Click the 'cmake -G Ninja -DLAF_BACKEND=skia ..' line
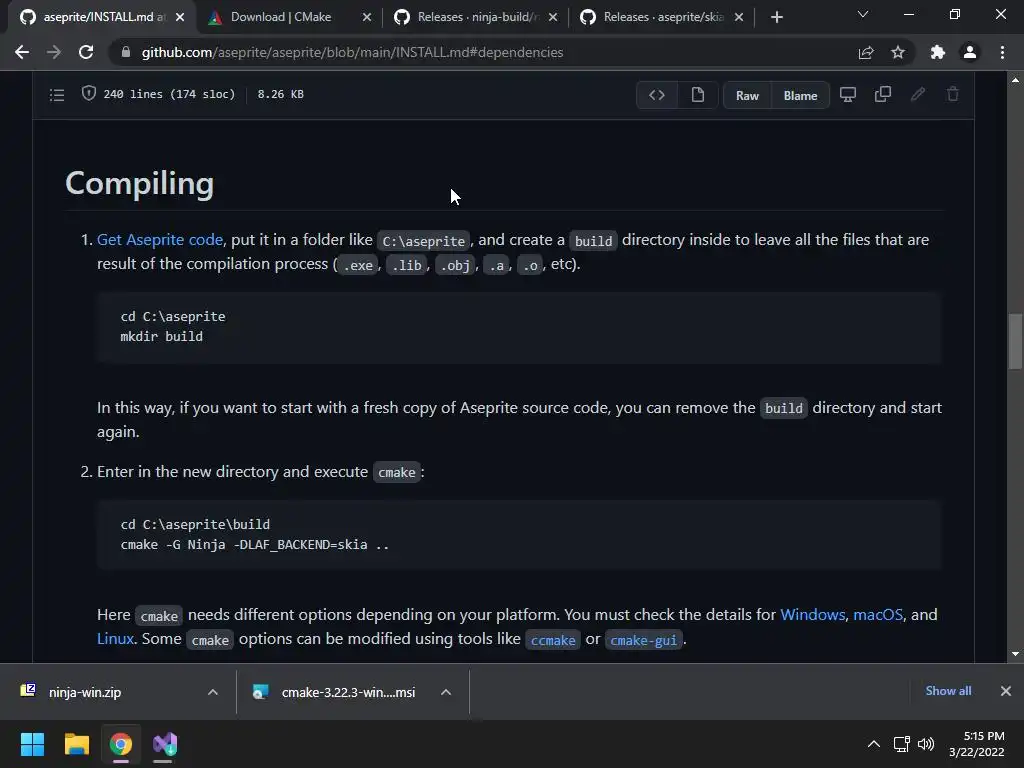The height and width of the screenshot is (768, 1024). pos(255,545)
